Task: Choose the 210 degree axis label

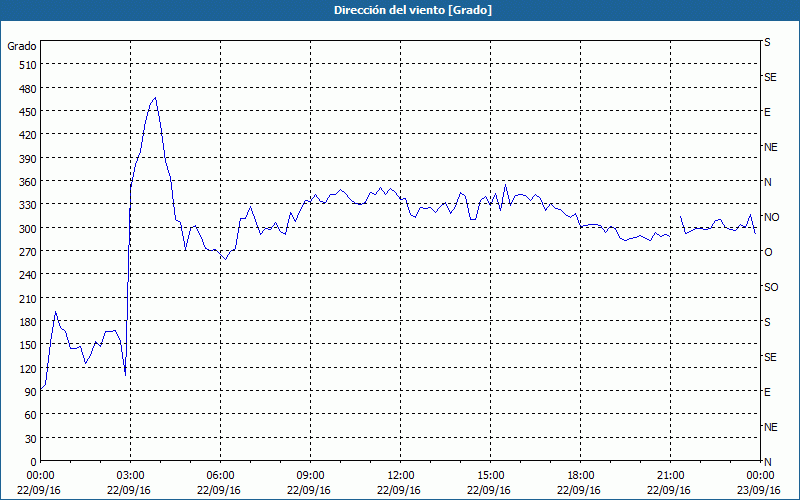Action: tap(28, 299)
